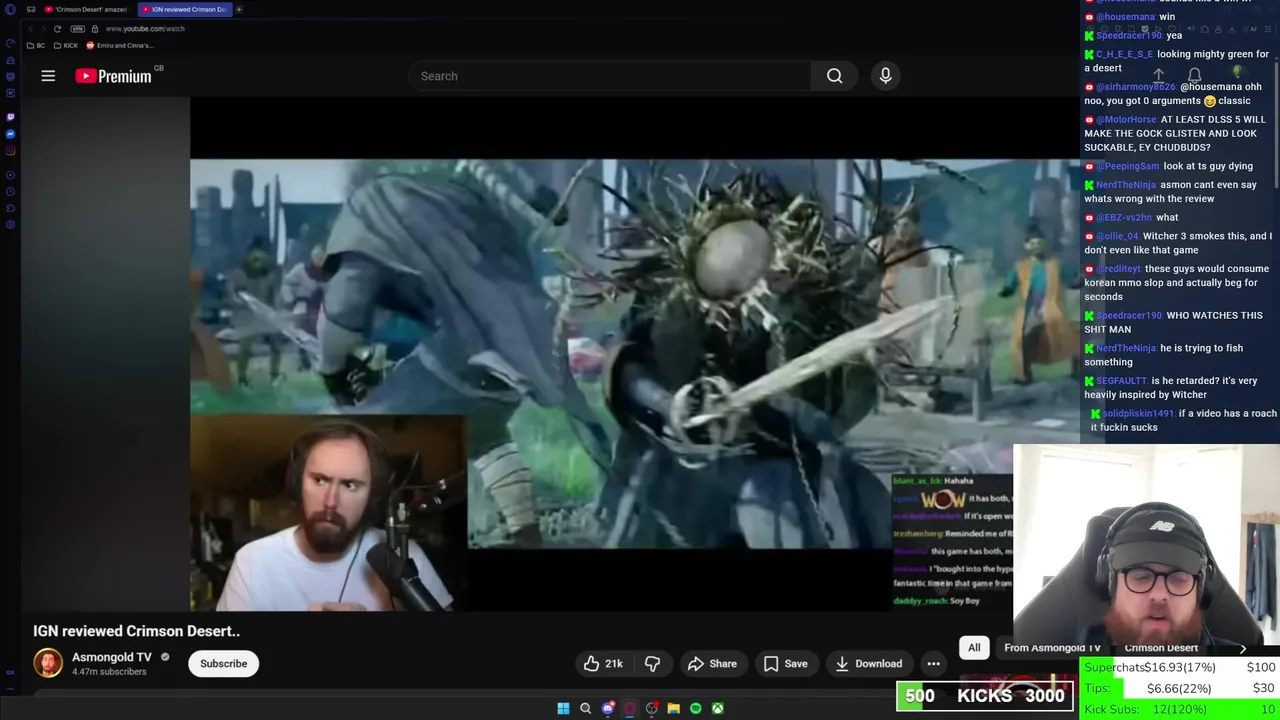
Task: Click the 500 KICKS 3000 goal bar
Action: pos(985,696)
